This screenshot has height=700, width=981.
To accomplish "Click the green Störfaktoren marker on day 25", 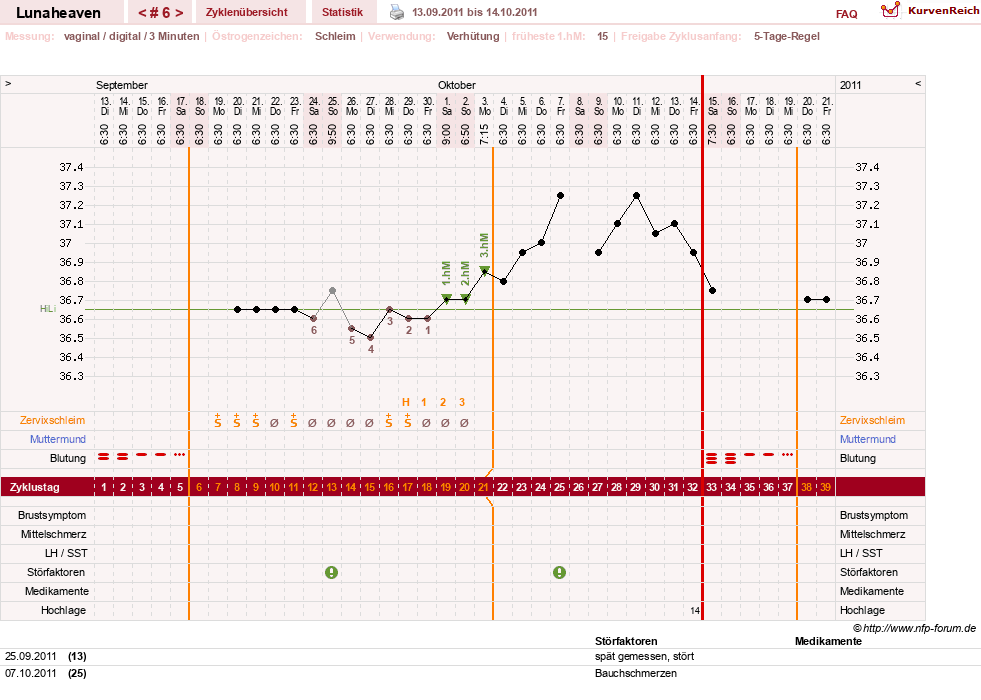I will (559, 572).
